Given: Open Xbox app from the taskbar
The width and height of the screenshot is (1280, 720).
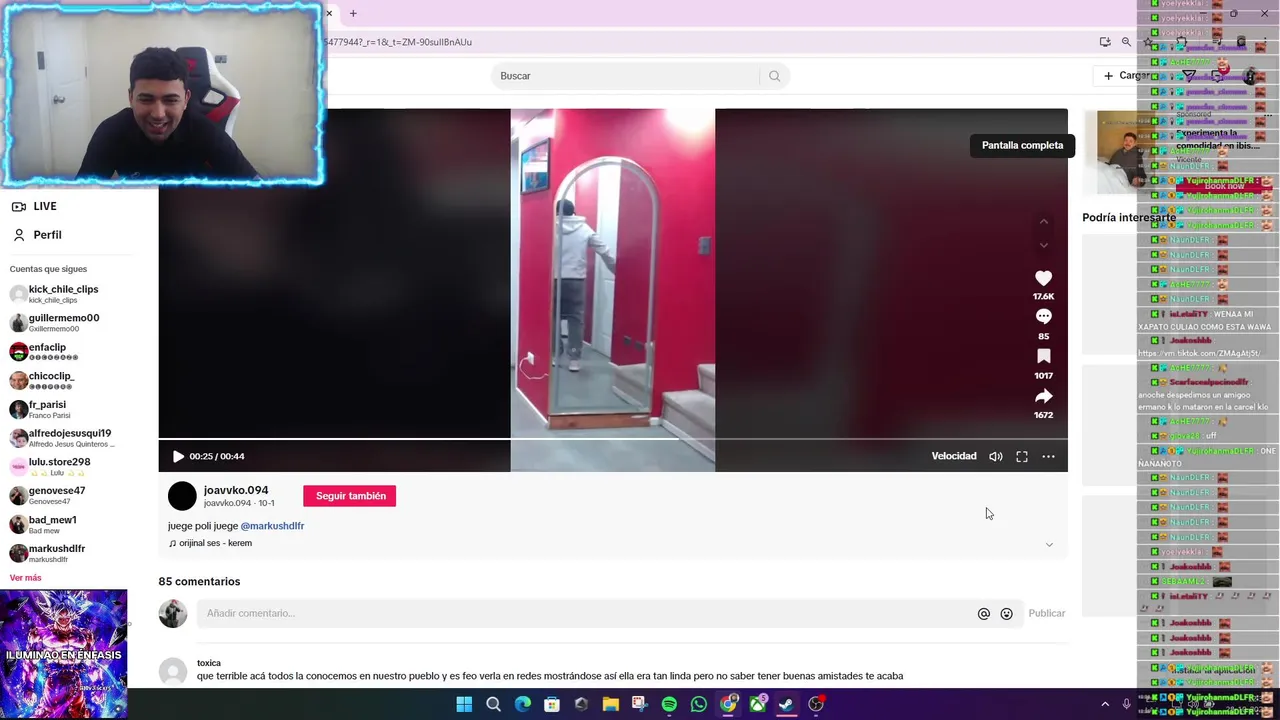Looking at the screenshot, I should pyautogui.click(x=757, y=704).
